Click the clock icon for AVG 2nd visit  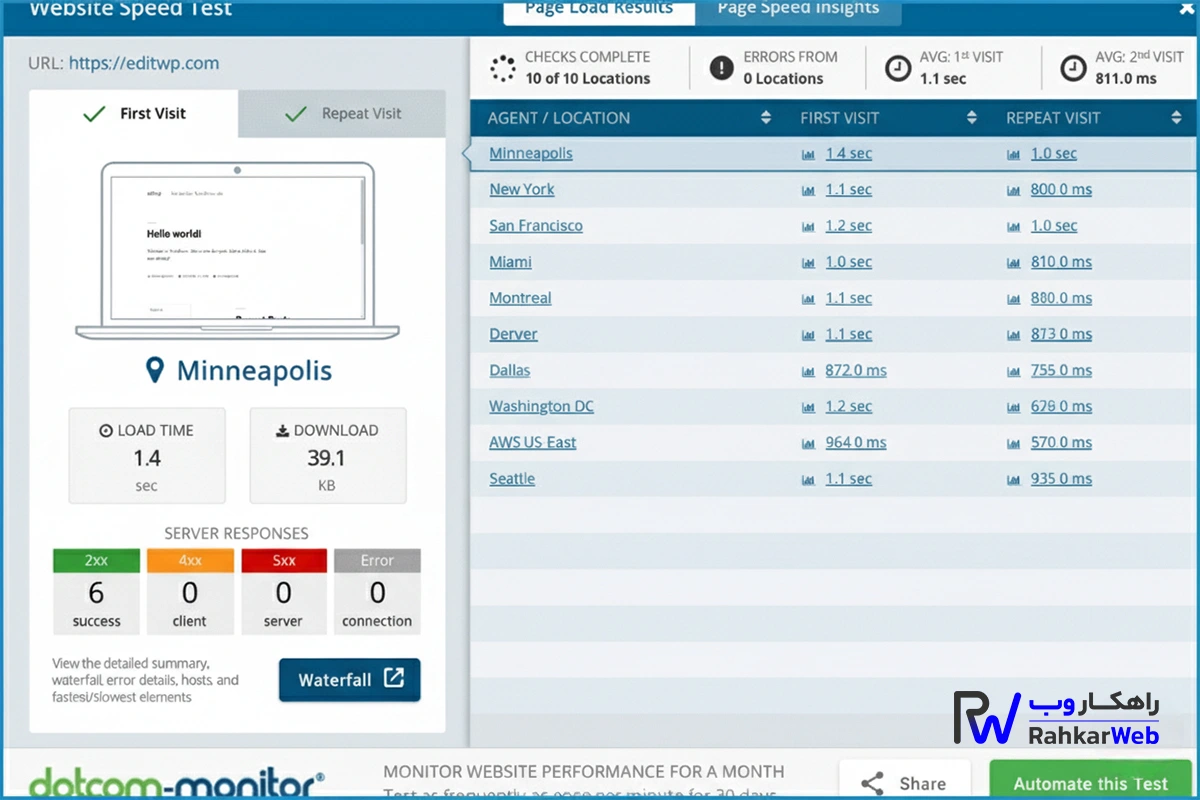click(1073, 68)
